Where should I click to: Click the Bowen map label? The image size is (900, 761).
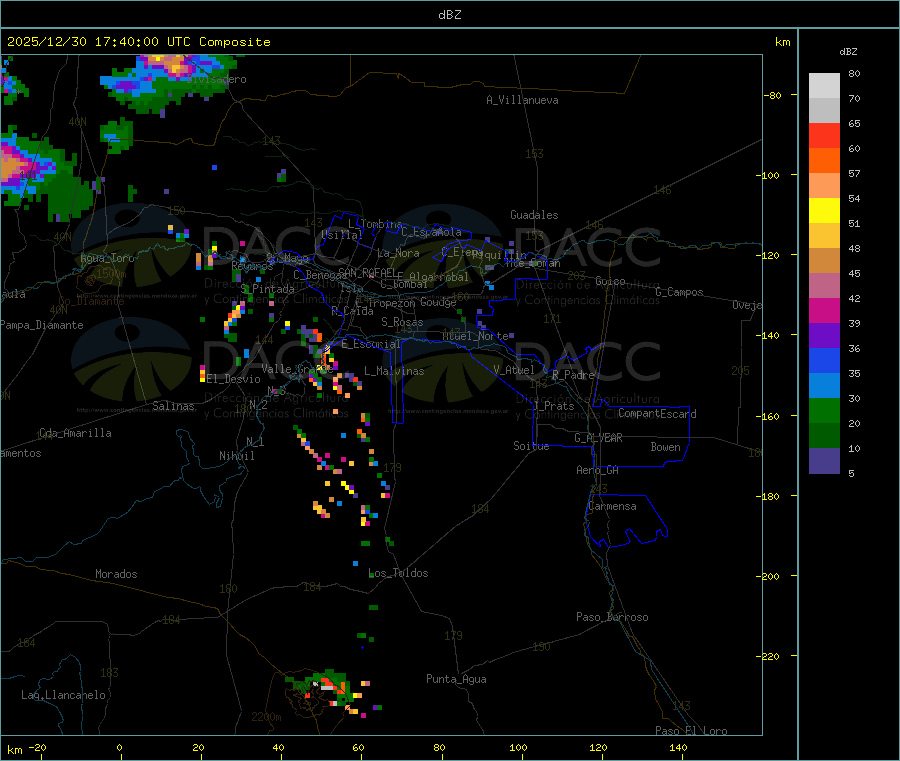(x=666, y=447)
